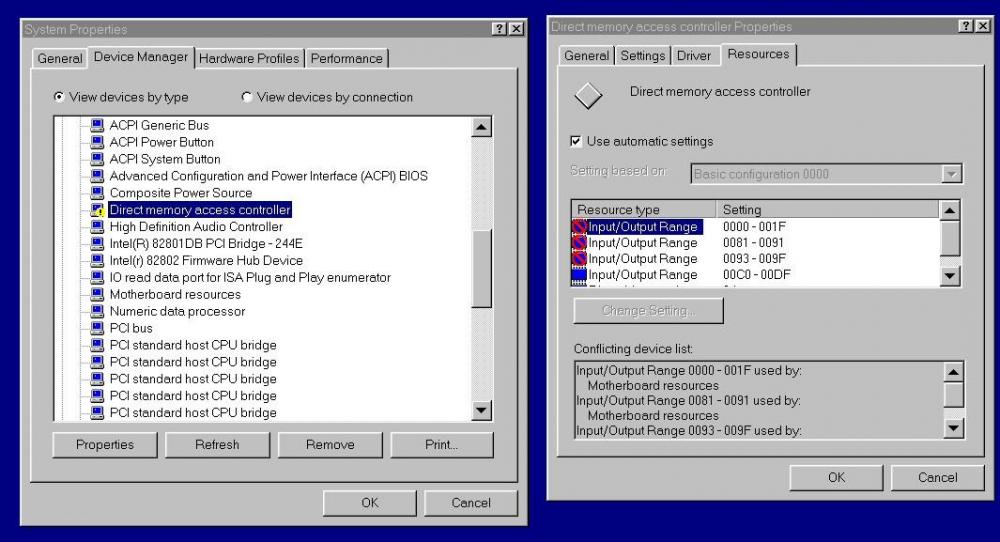The height and width of the screenshot is (542, 1000).
Task: Open the Driver tab
Action: [694, 56]
